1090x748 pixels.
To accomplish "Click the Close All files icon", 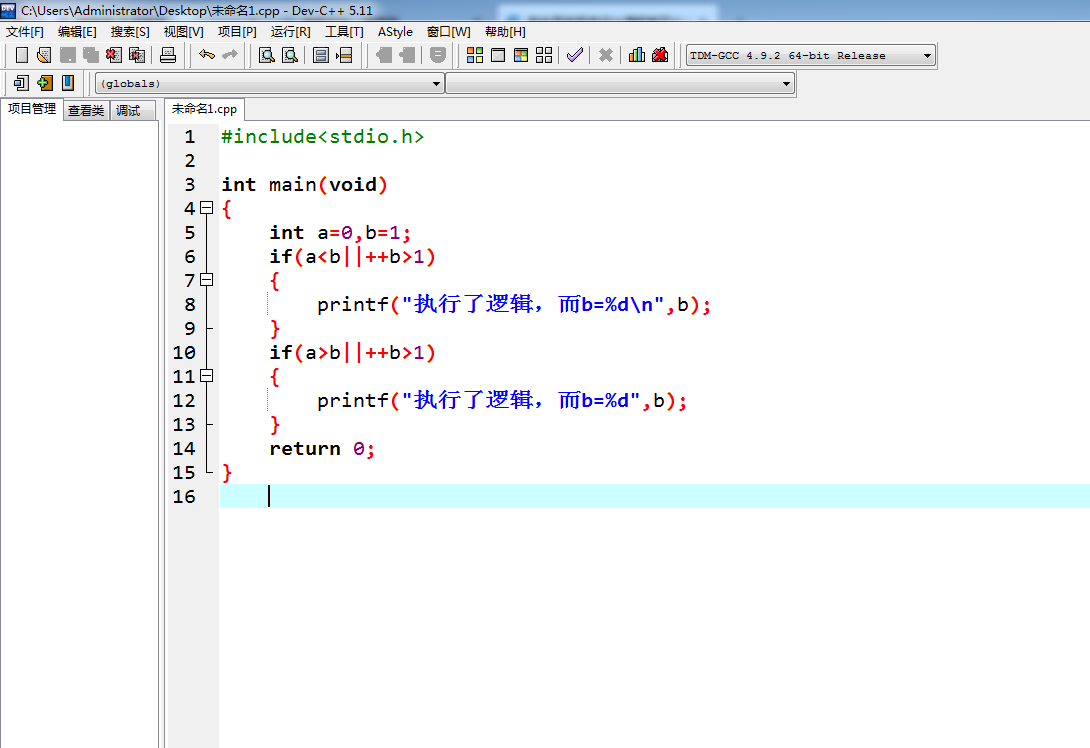I will [x=137, y=55].
